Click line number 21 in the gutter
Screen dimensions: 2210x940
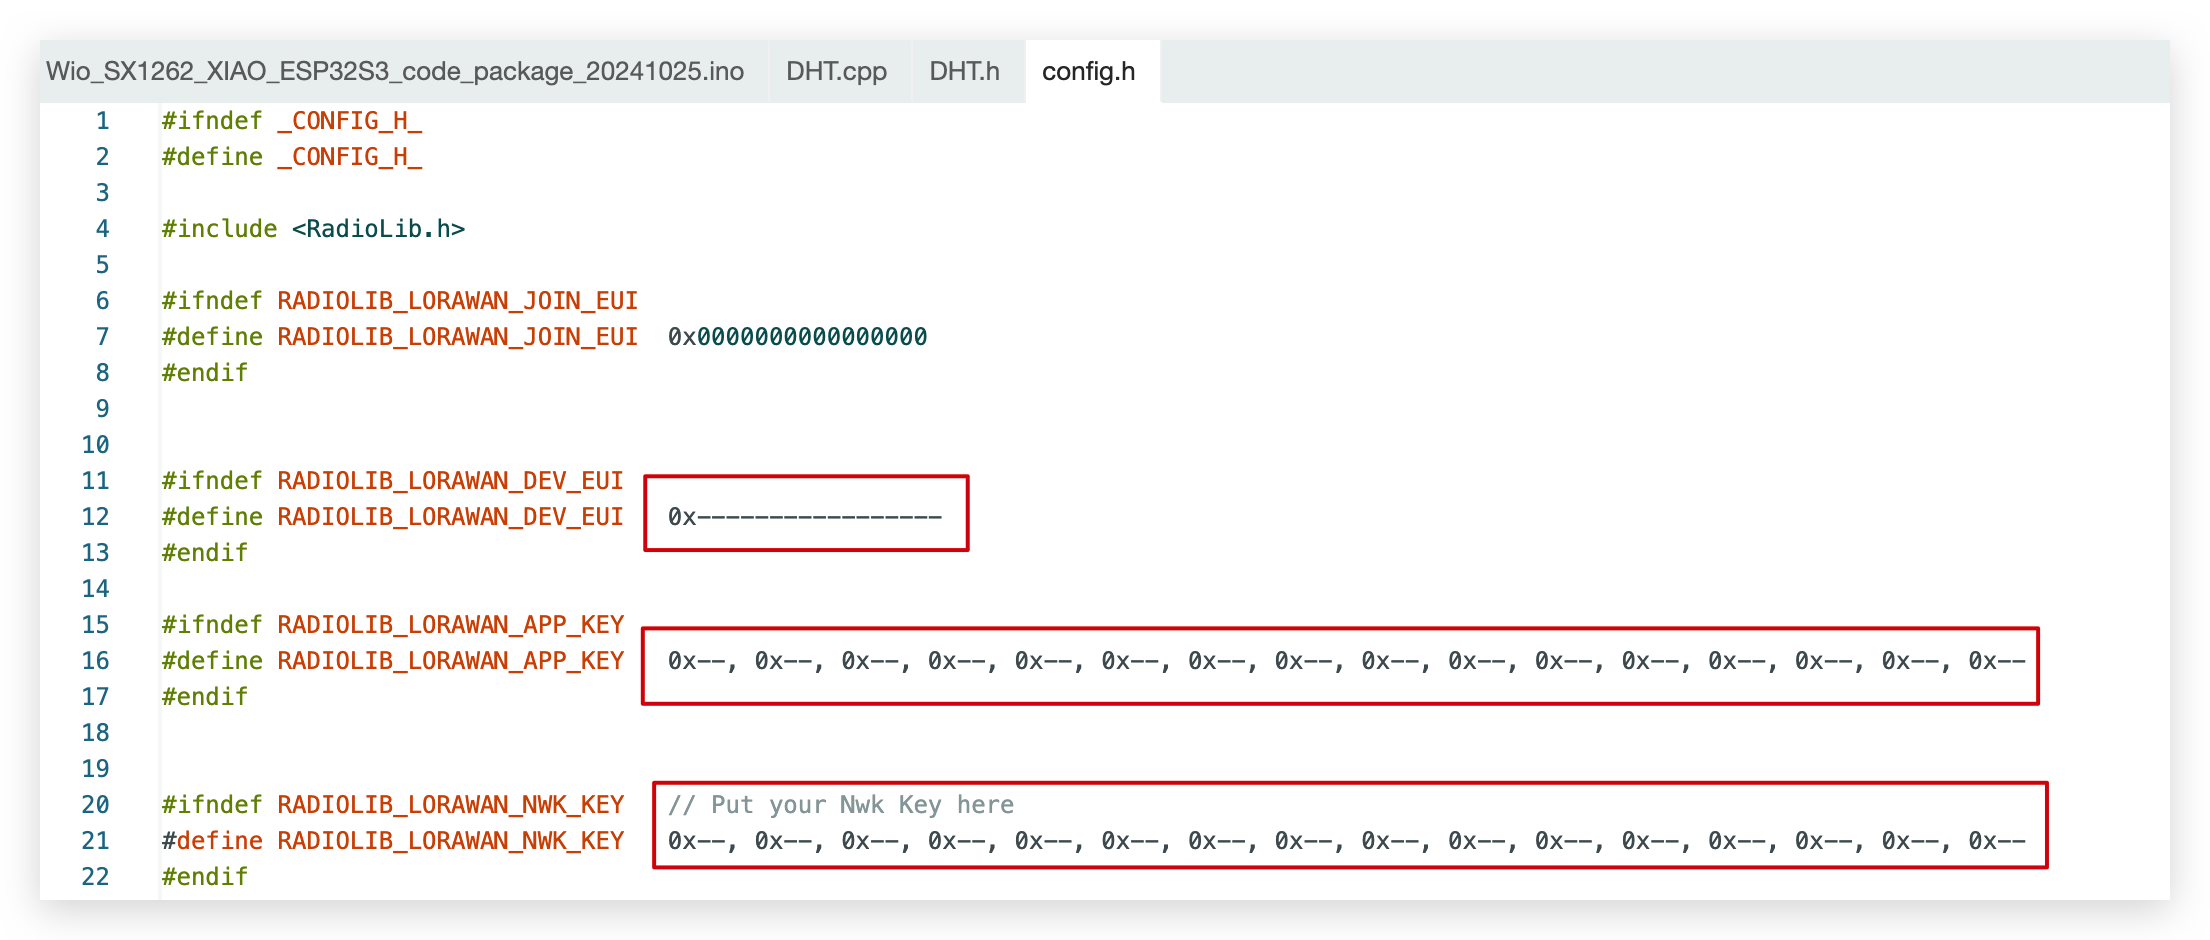pos(96,841)
